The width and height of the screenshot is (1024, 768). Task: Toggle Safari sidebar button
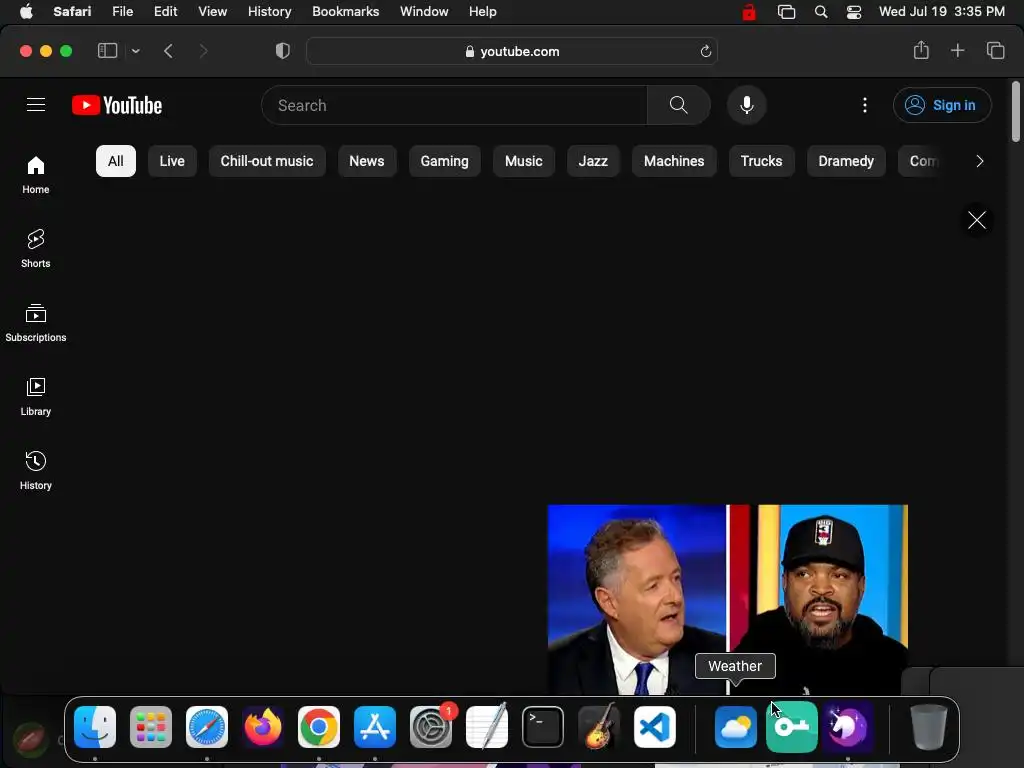(107, 51)
